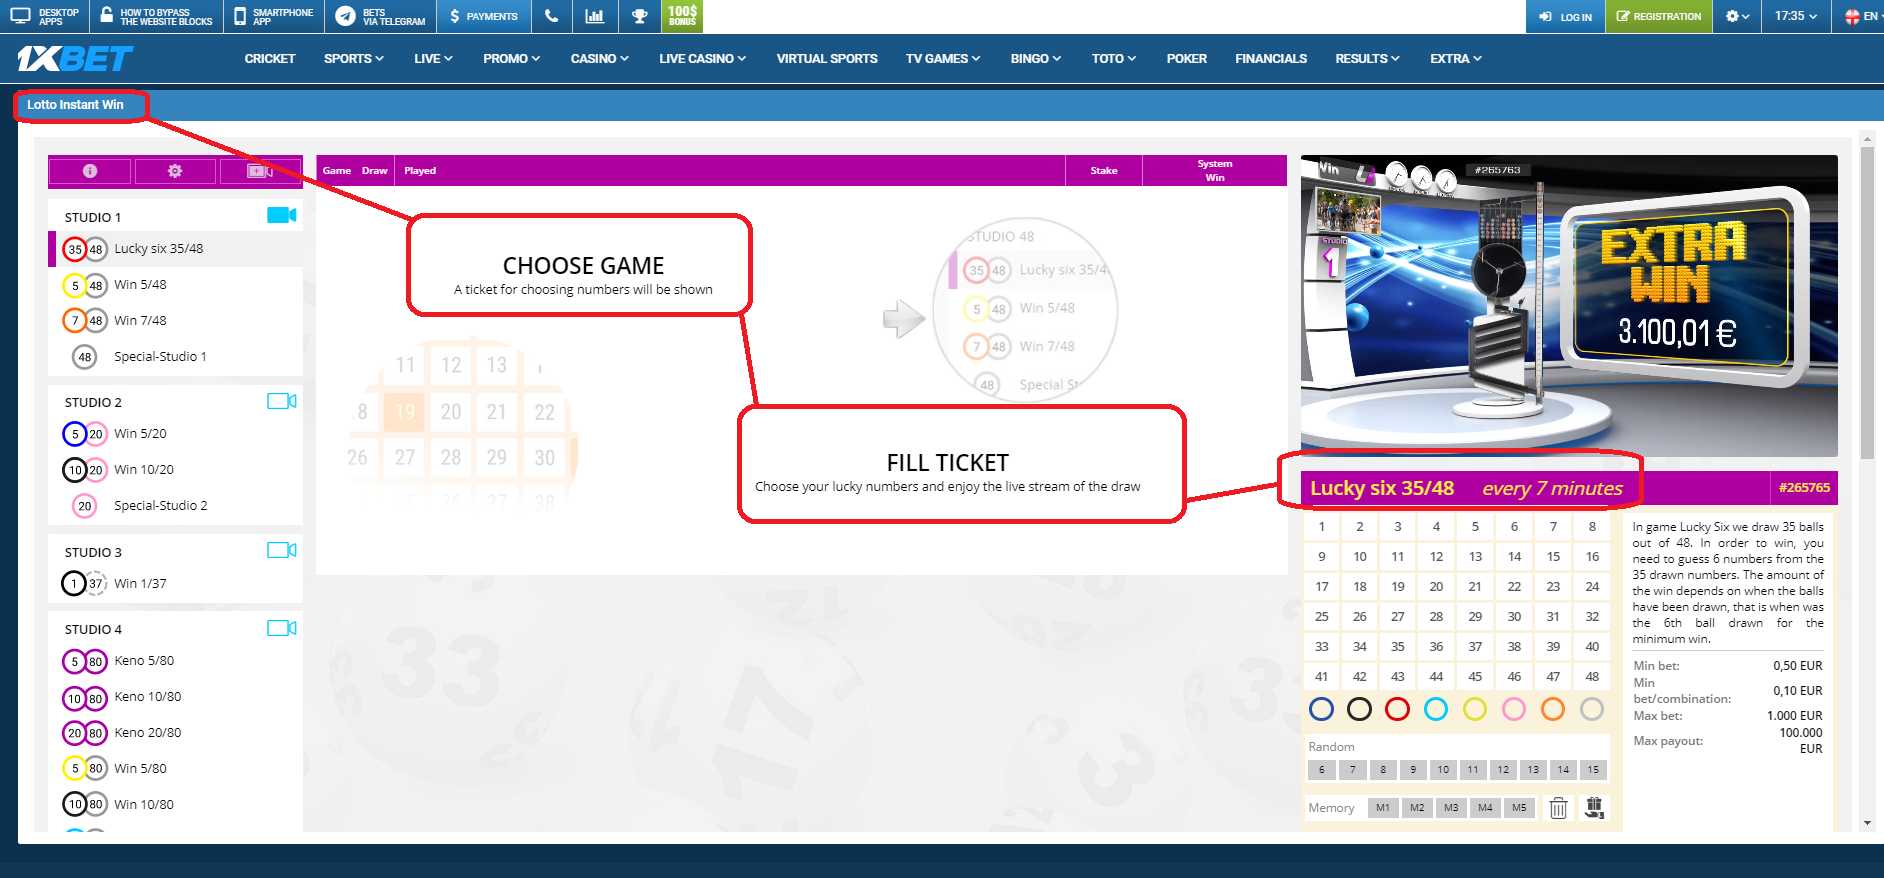The width and height of the screenshot is (1884, 878).
Task: Open the trophy results icon
Action: (640, 16)
